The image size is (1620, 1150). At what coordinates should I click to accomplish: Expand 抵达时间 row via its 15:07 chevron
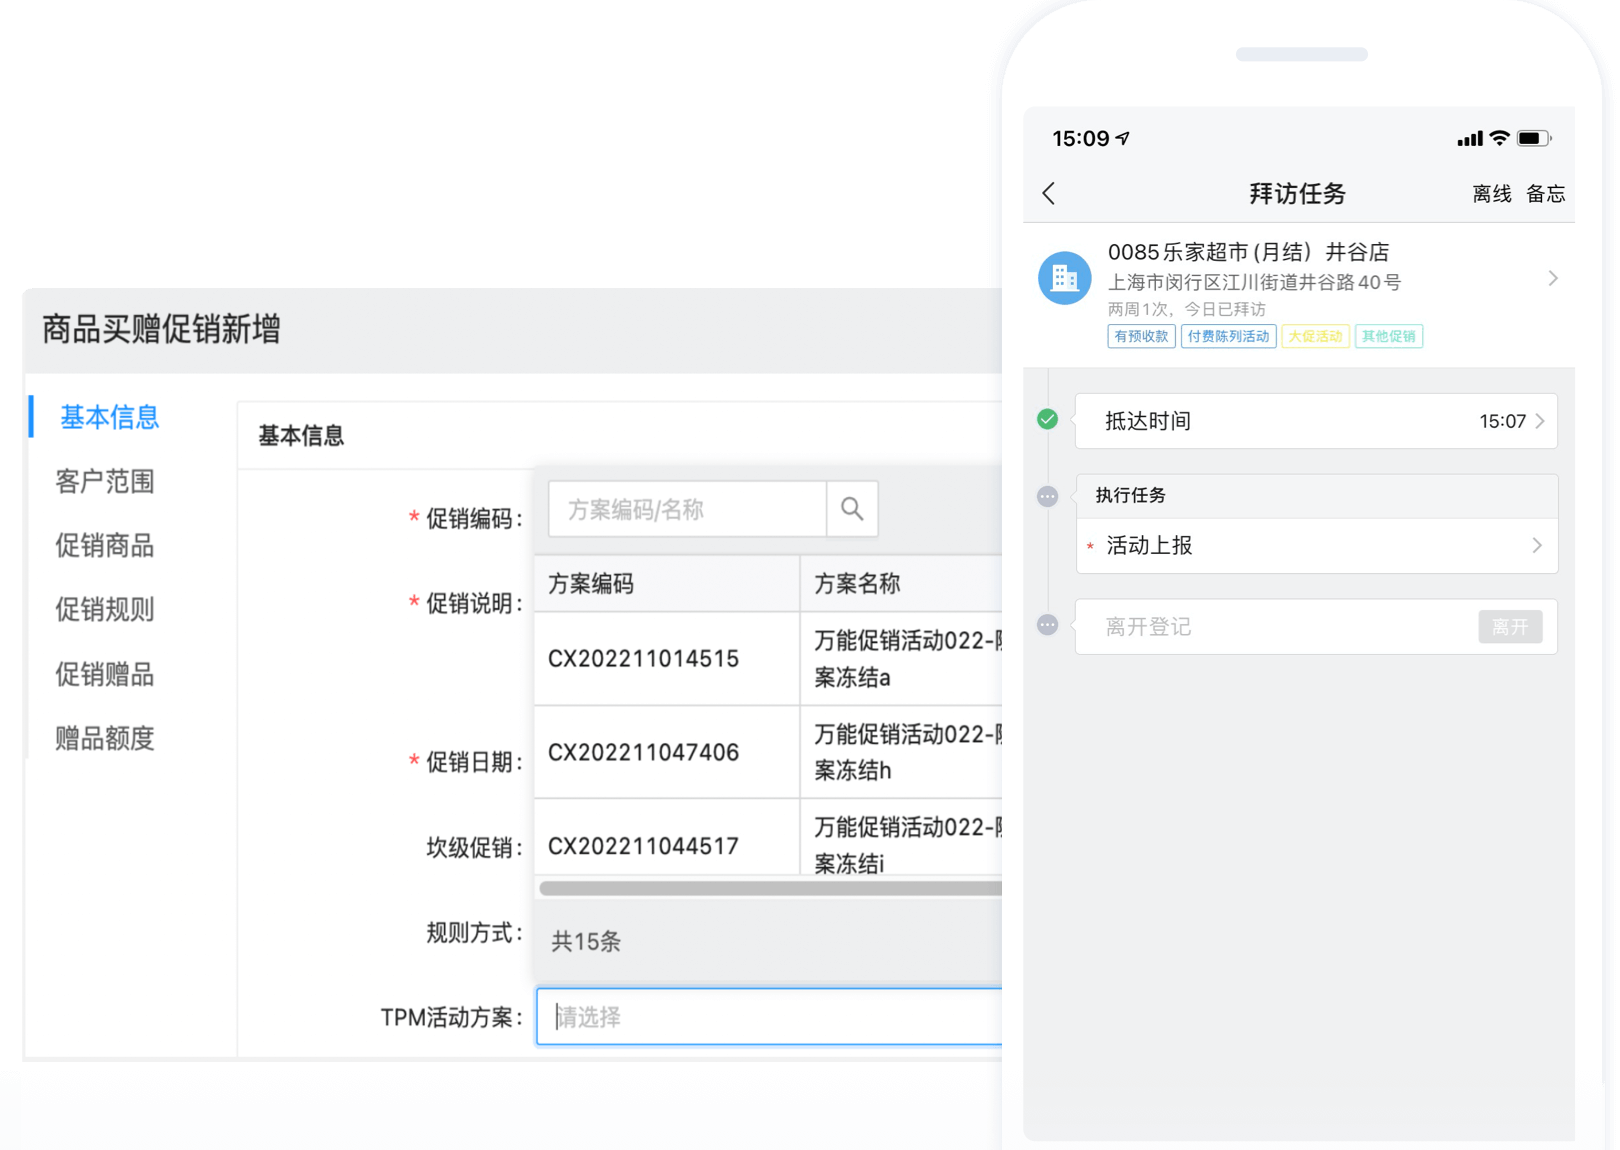(1540, 421)
